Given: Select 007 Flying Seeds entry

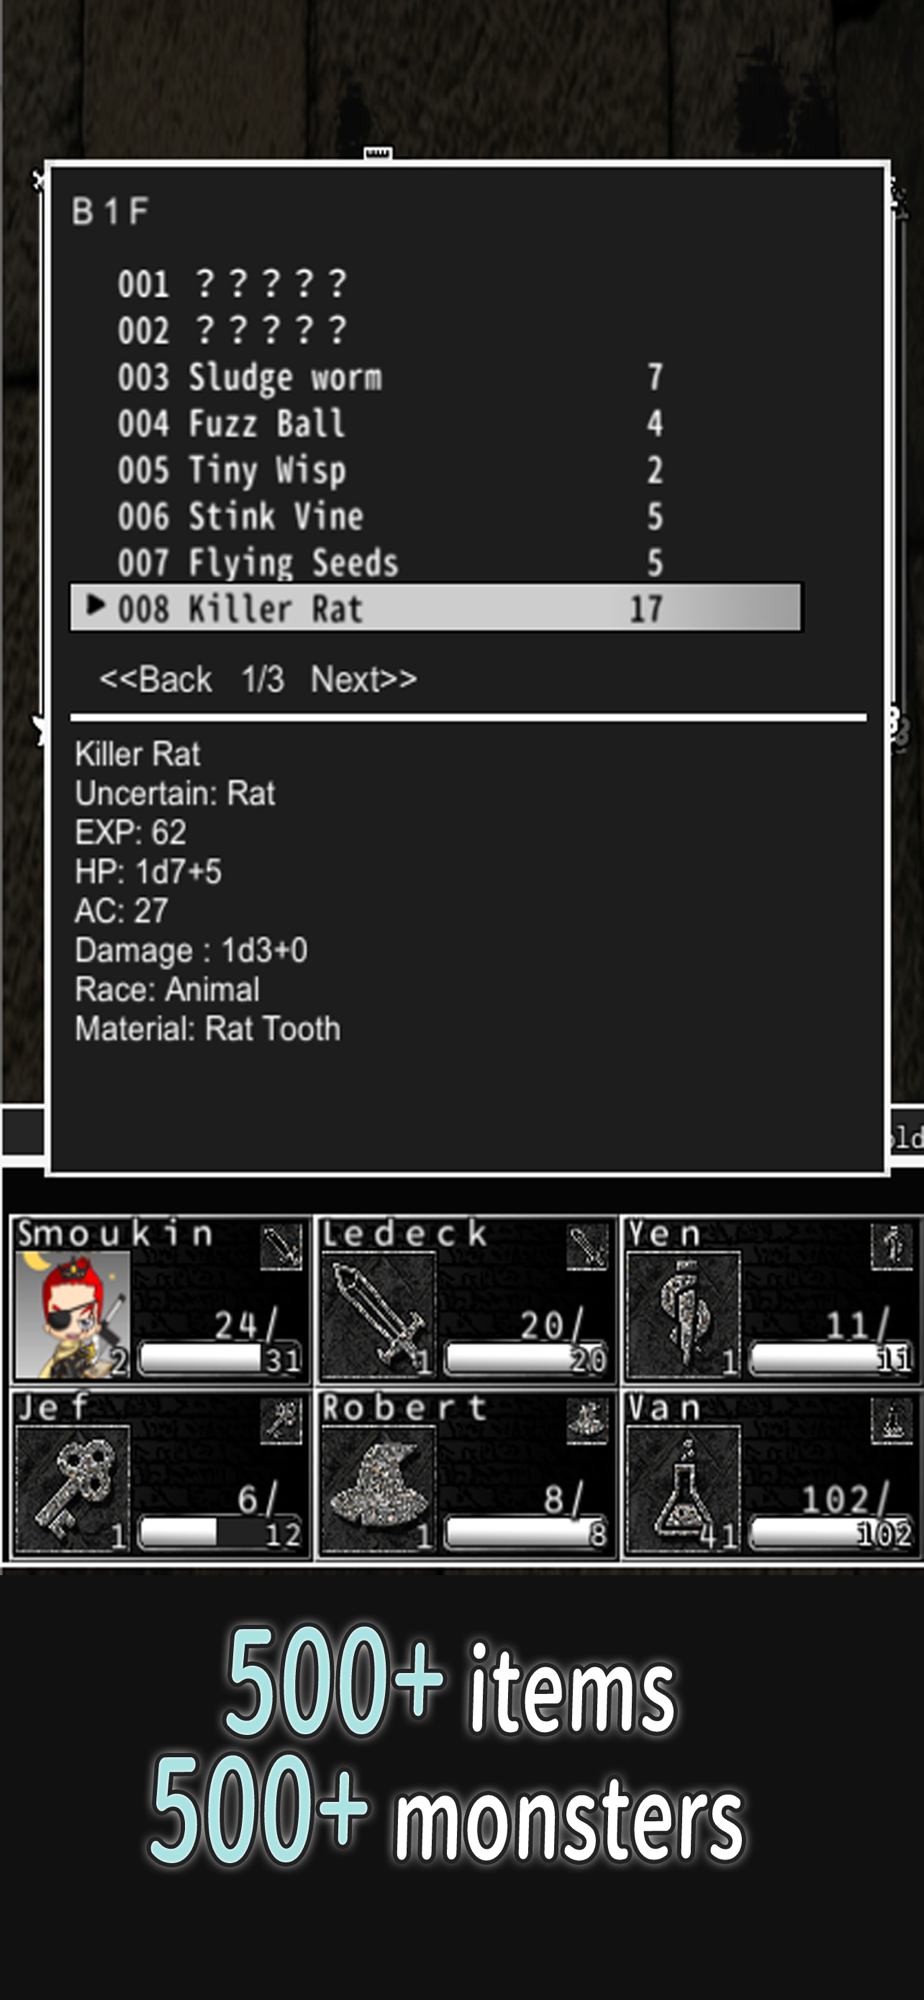Looking at the screenshot, I should 390,562.
